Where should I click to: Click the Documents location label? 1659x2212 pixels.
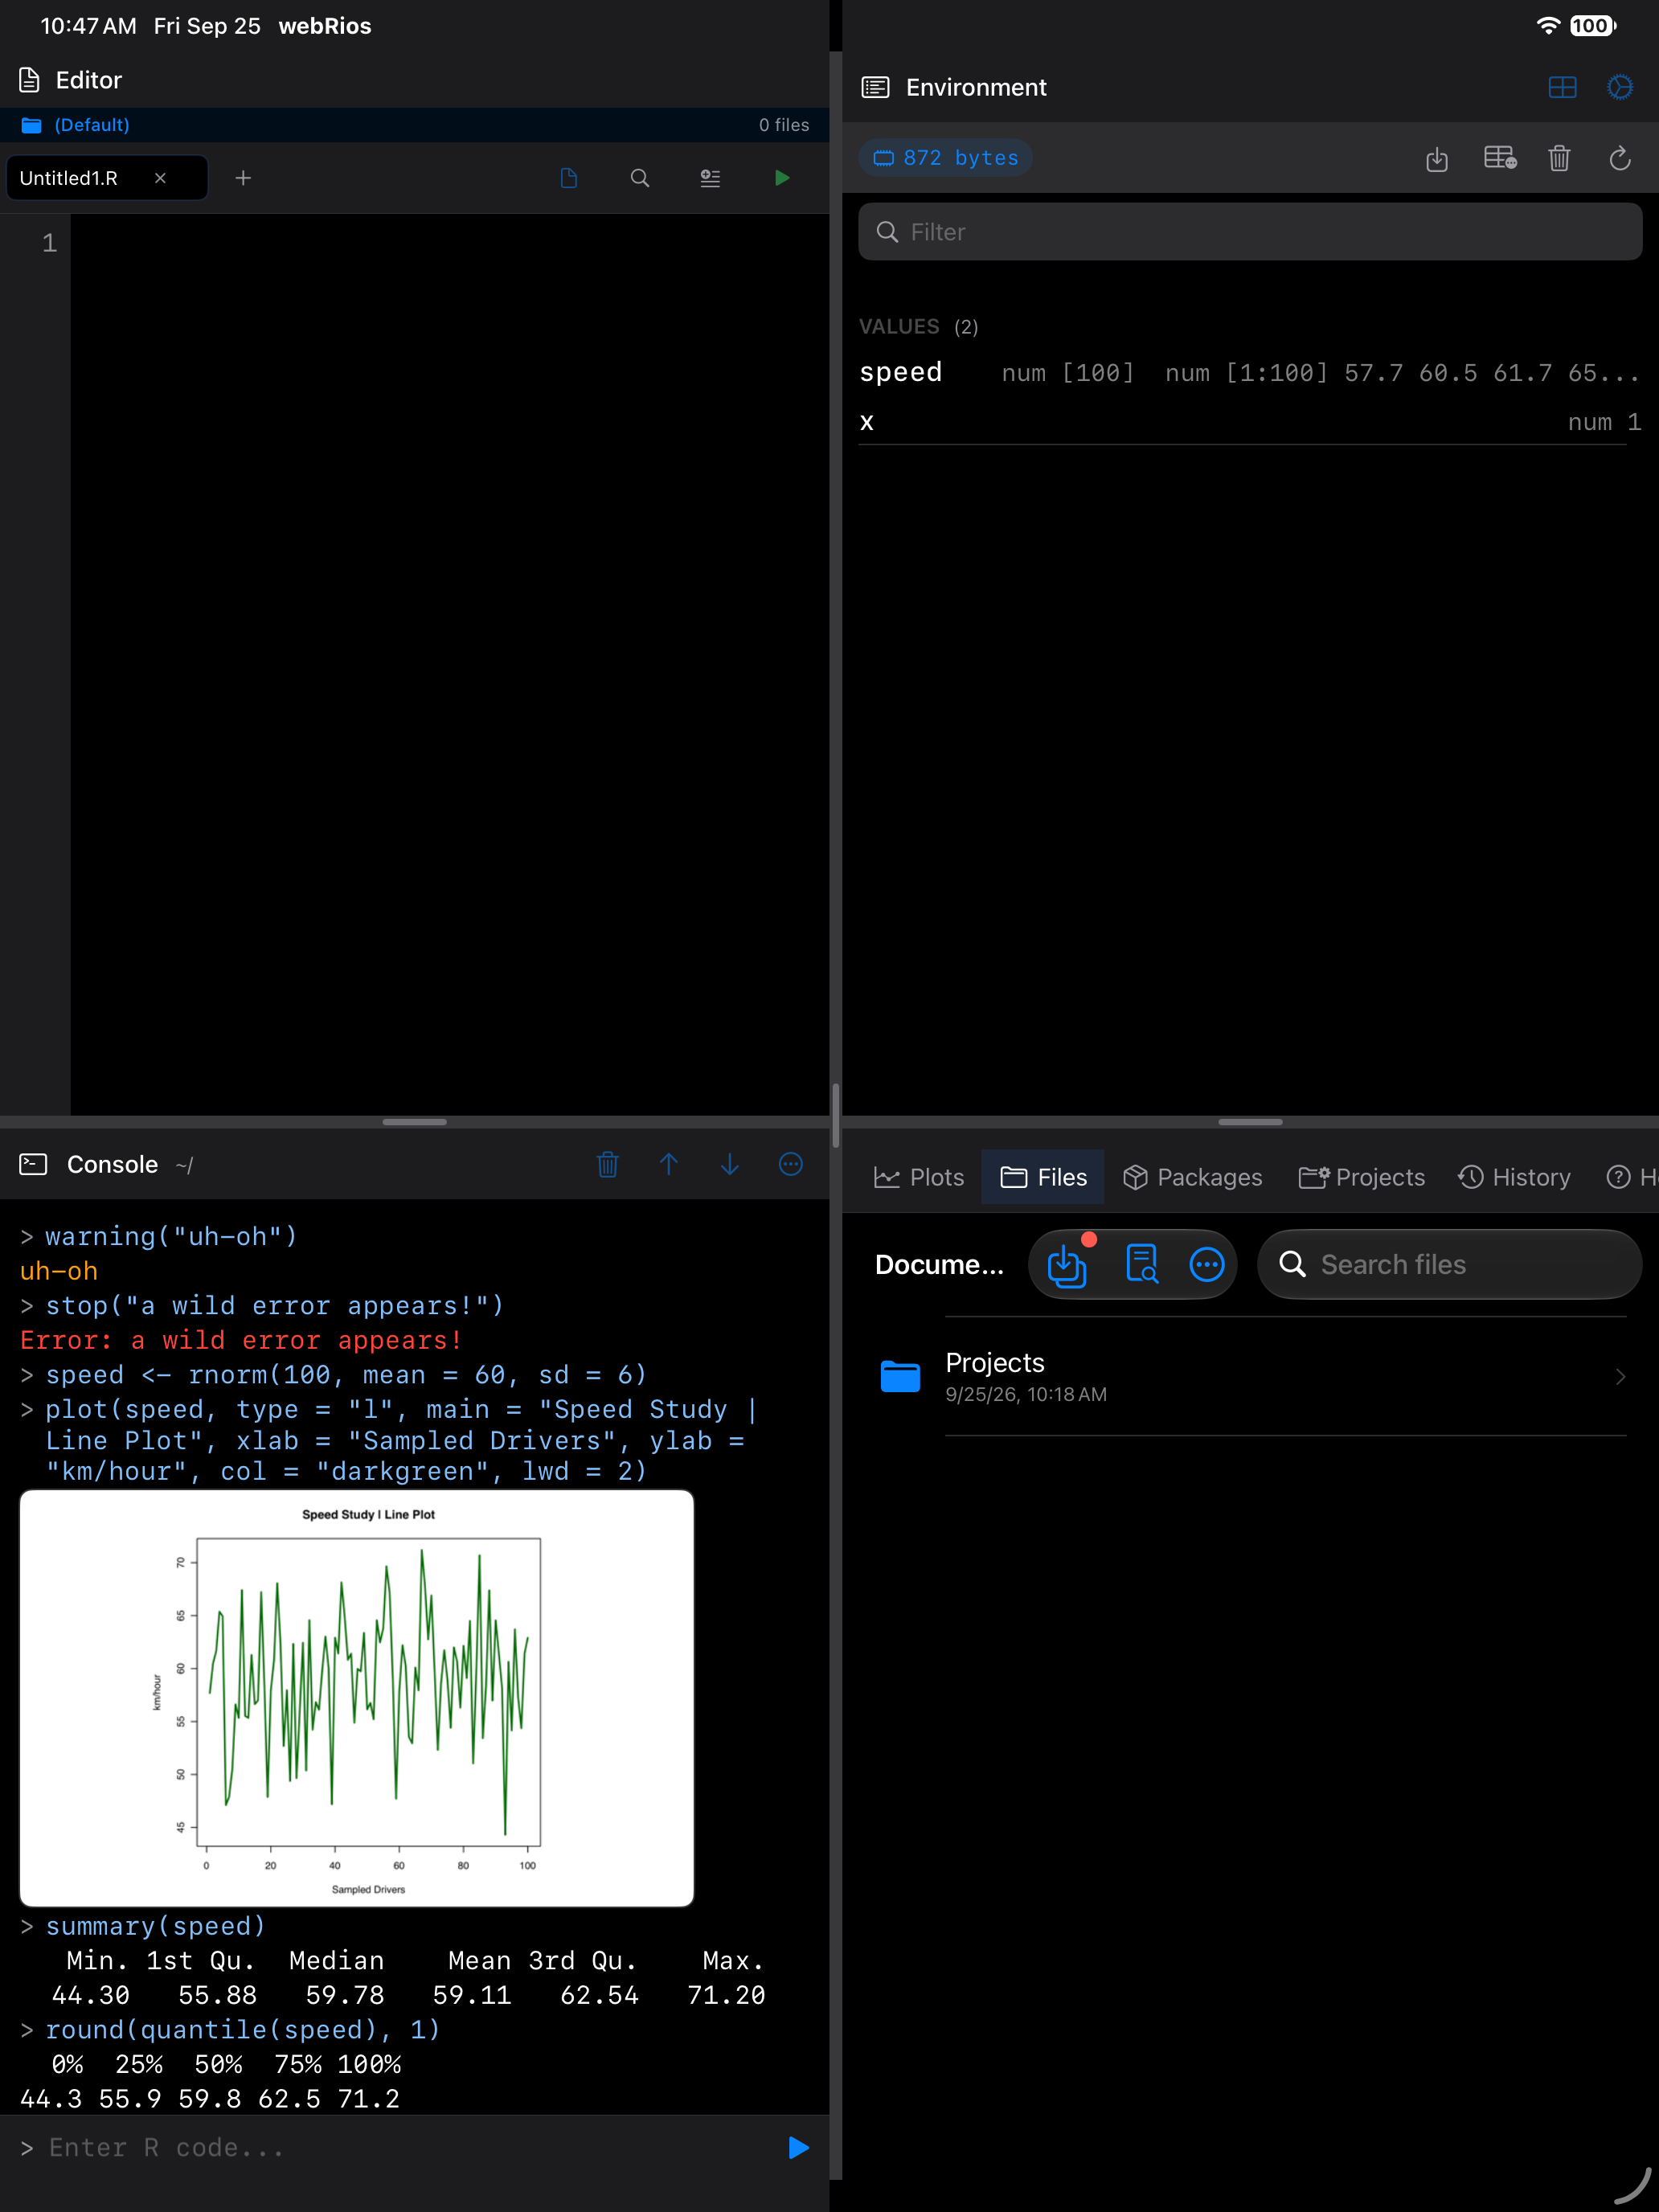(939, 1264)
